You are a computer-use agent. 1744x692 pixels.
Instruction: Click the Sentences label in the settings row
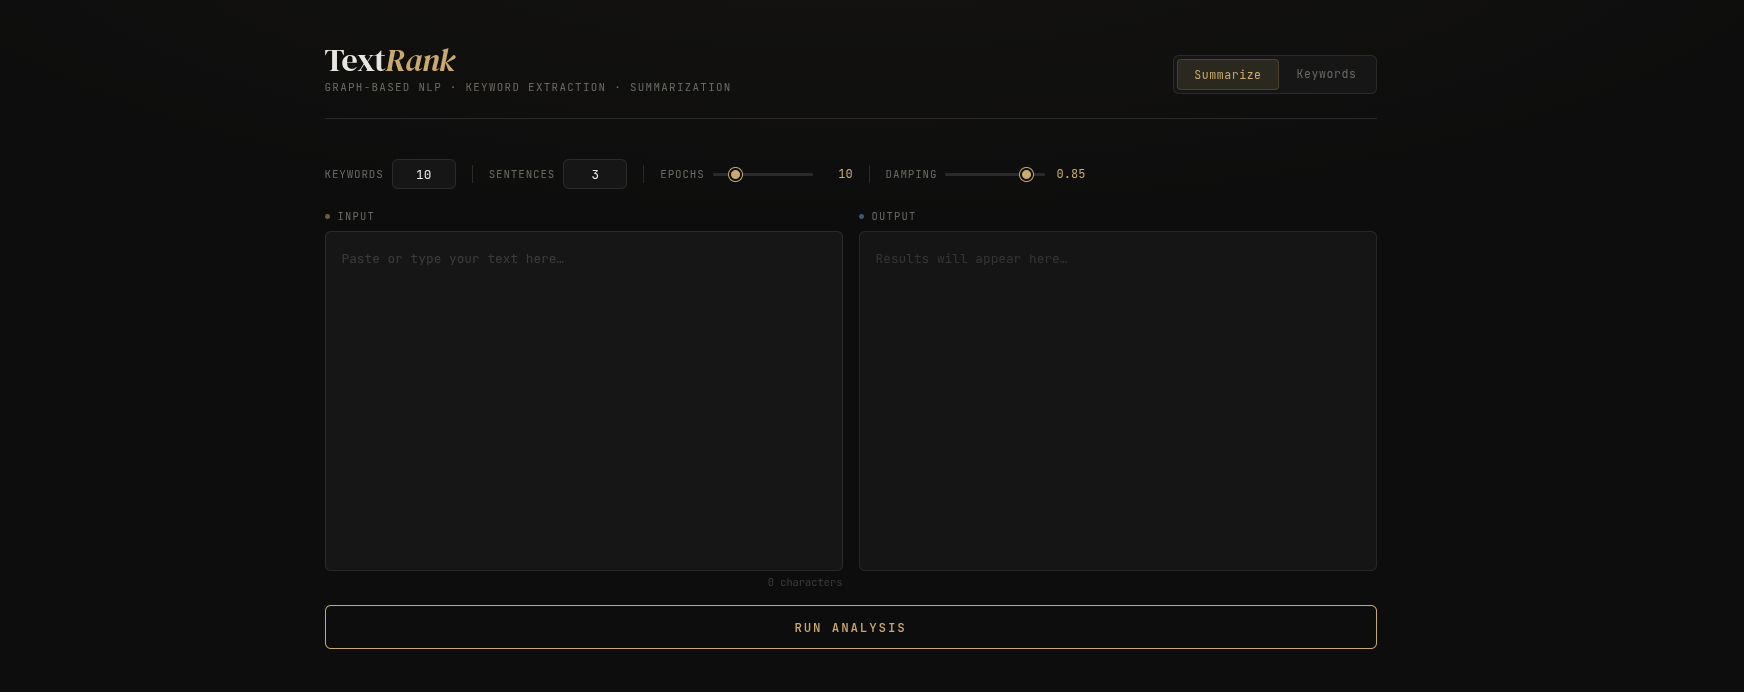[521, 175]
